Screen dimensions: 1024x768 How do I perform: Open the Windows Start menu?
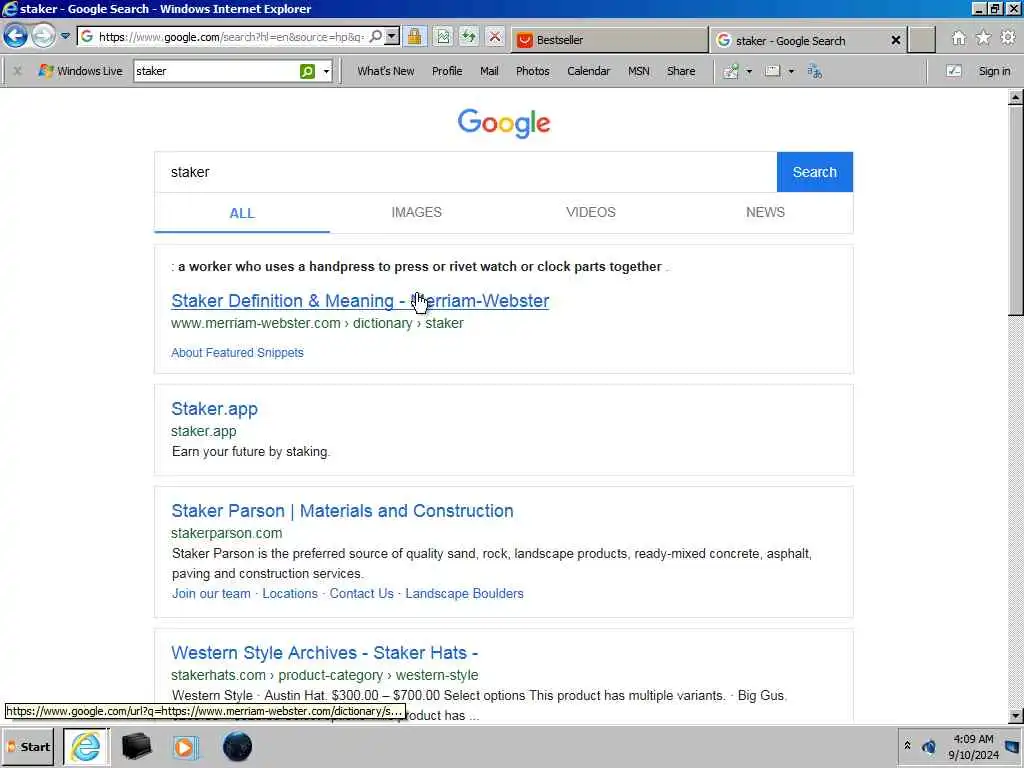click(x=28, y=746)
